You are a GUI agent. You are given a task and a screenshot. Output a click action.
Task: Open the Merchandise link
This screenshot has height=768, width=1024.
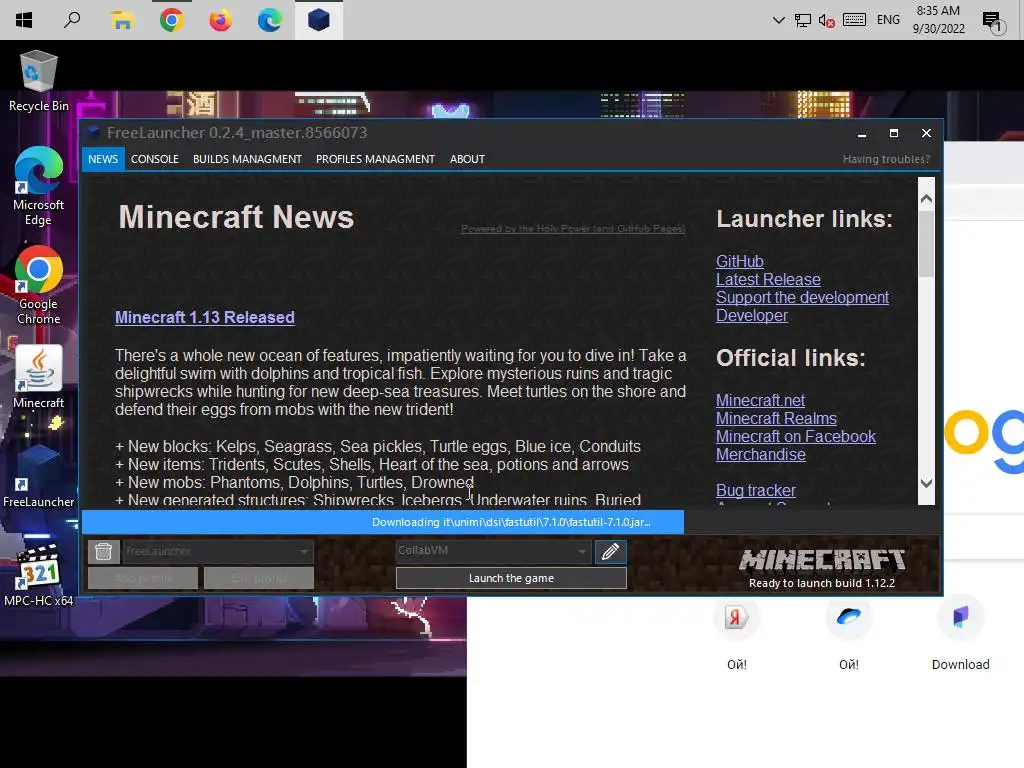(x=760, y=455)
